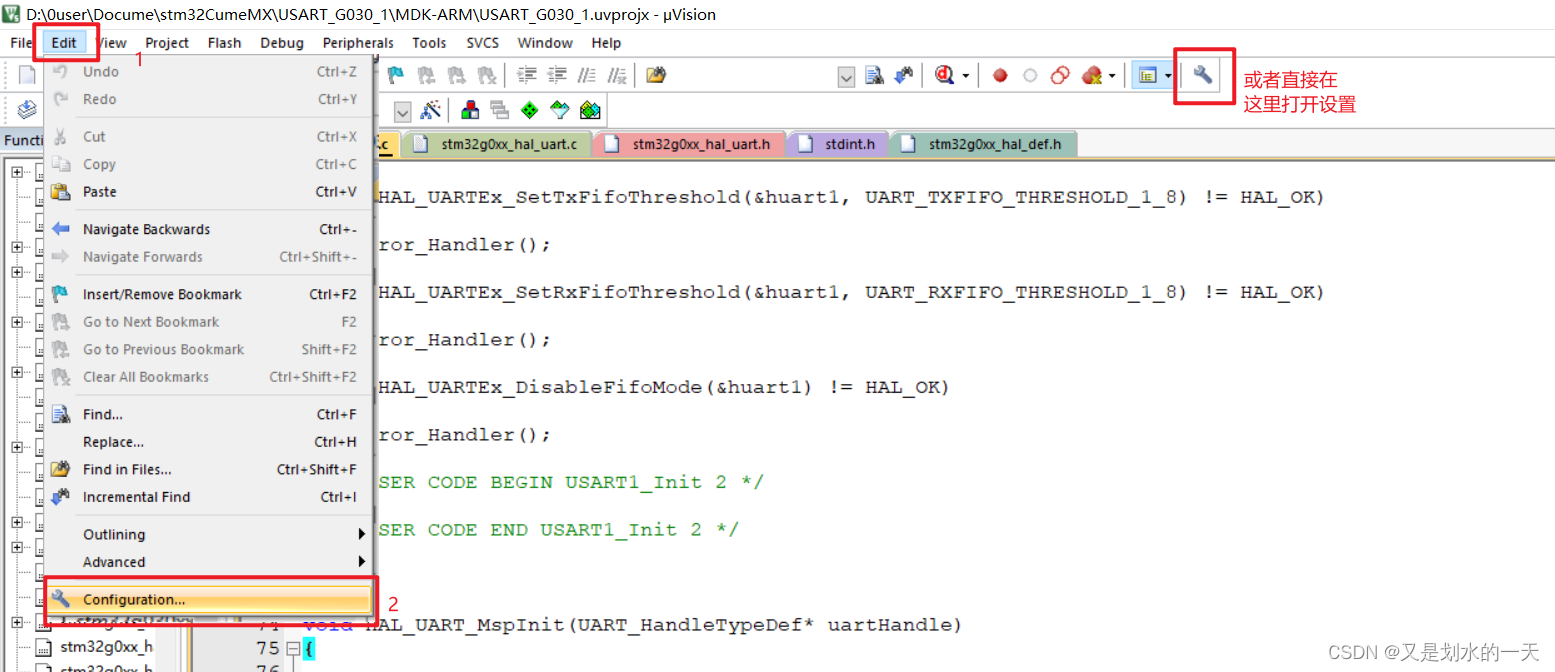Click the Incremental Find binoculars toolbar icon
The width and height of the screenshot is (1555, 672).
coord(904,75)
